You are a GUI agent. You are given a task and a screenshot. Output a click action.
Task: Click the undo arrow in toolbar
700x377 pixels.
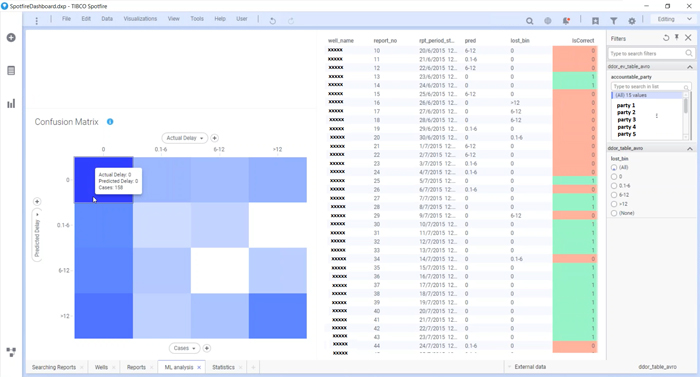point(272,21)
